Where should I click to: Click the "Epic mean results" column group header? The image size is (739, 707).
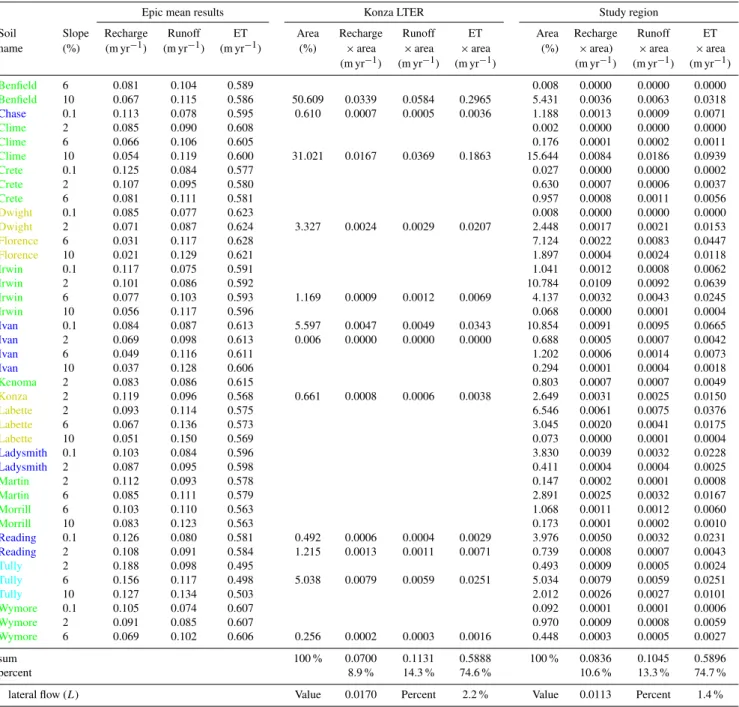(x=182, y=12)
